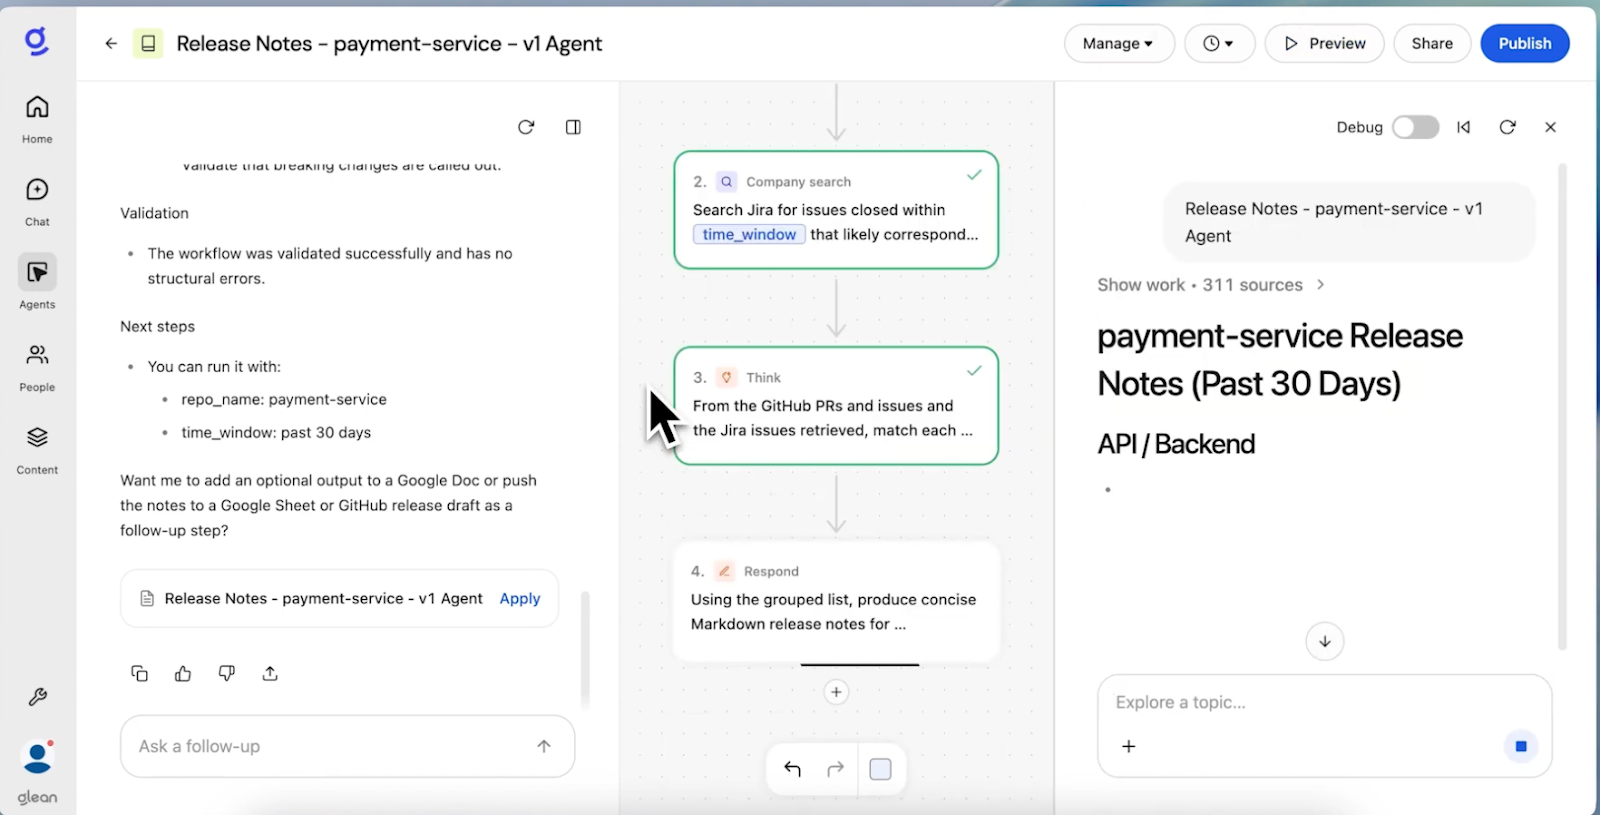
Task: Give thumbs down to response
Action: (x=227, y=674)
